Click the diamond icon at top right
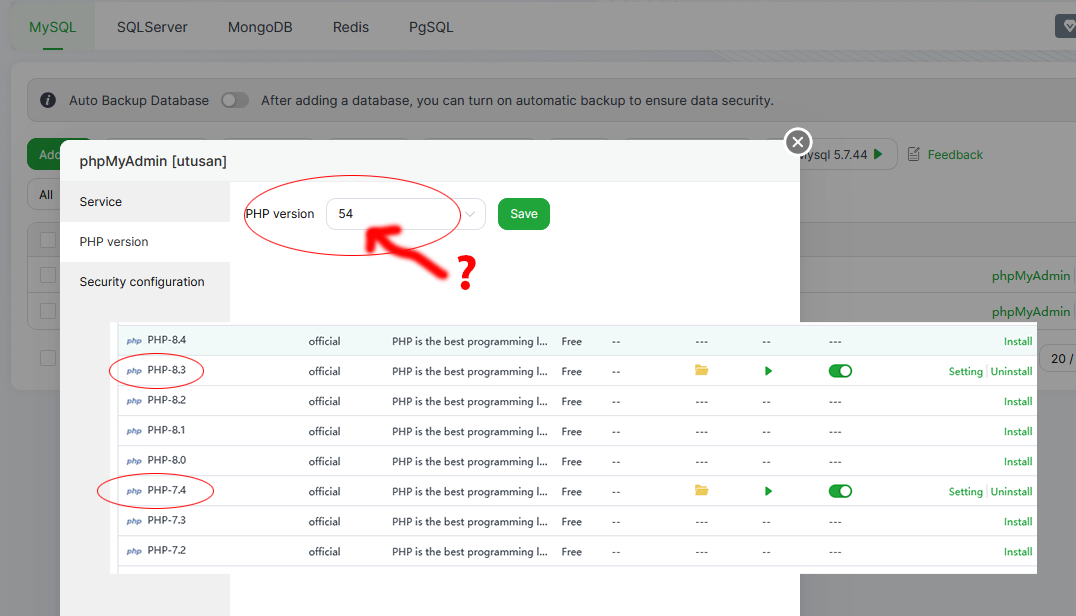Viewport: 1076px width, 616px height. 1066,26
